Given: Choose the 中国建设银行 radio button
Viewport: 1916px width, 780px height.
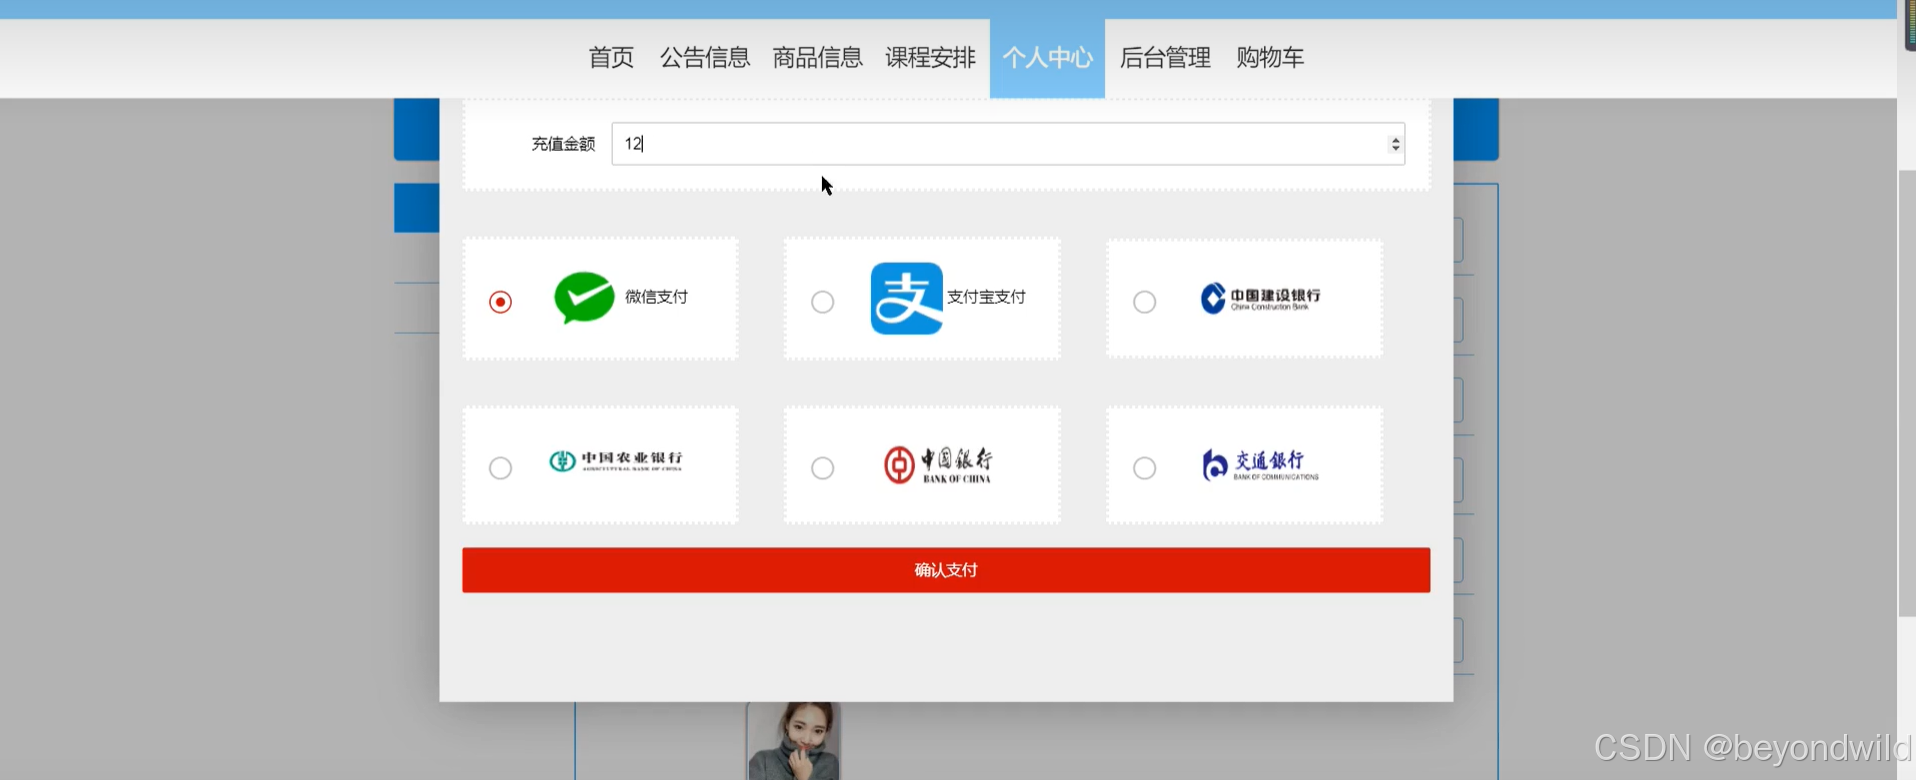Looking at the screenshot, I should coord(1144,302).
